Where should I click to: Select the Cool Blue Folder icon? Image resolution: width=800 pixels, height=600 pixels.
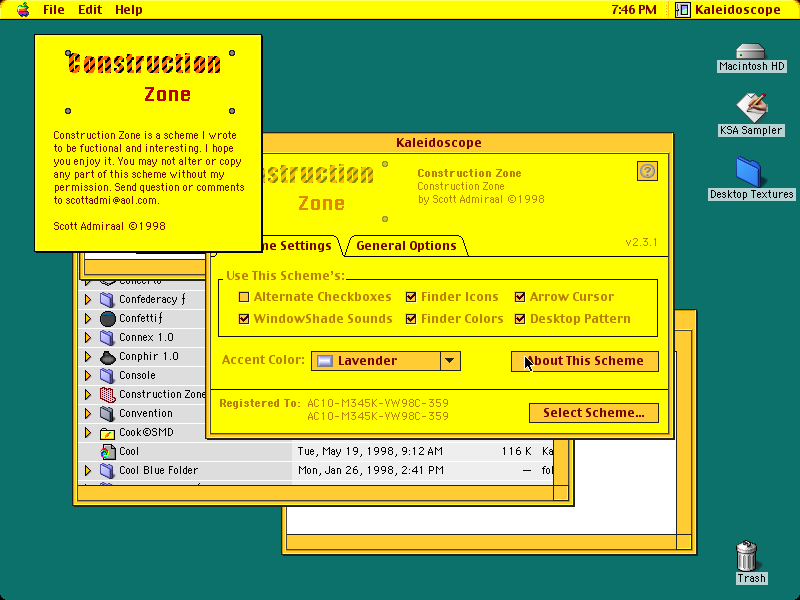click(x=107, y=470)
